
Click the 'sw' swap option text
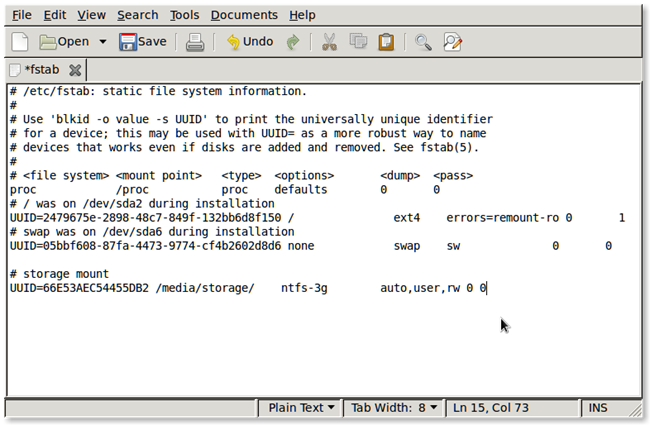(x=453, y=246)
